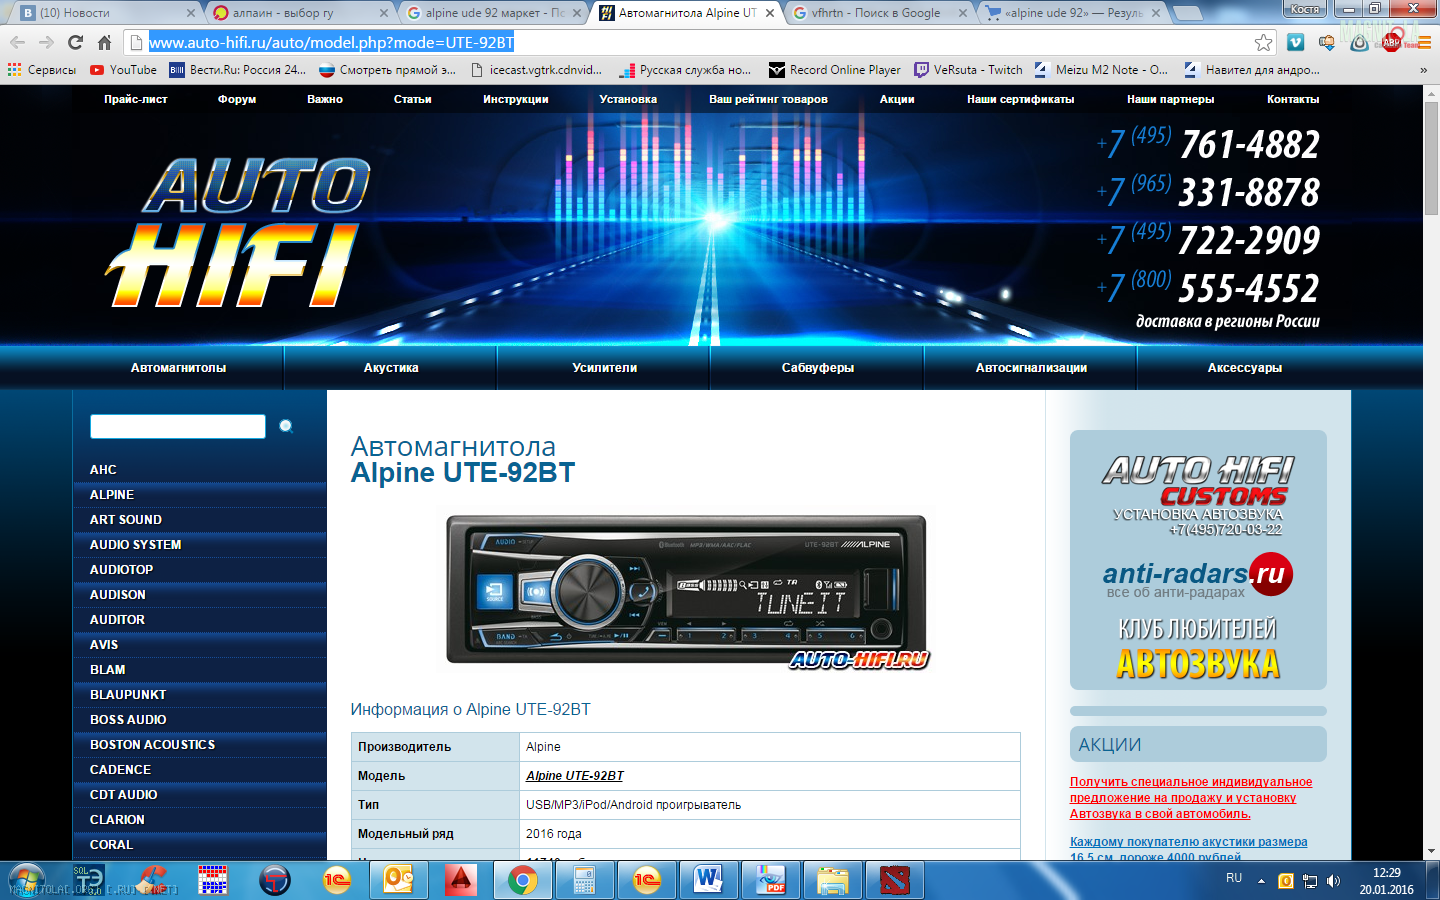1440x900 pixels.
Task: Bookmark this page with the star icon
Action: coord(1263,42)
